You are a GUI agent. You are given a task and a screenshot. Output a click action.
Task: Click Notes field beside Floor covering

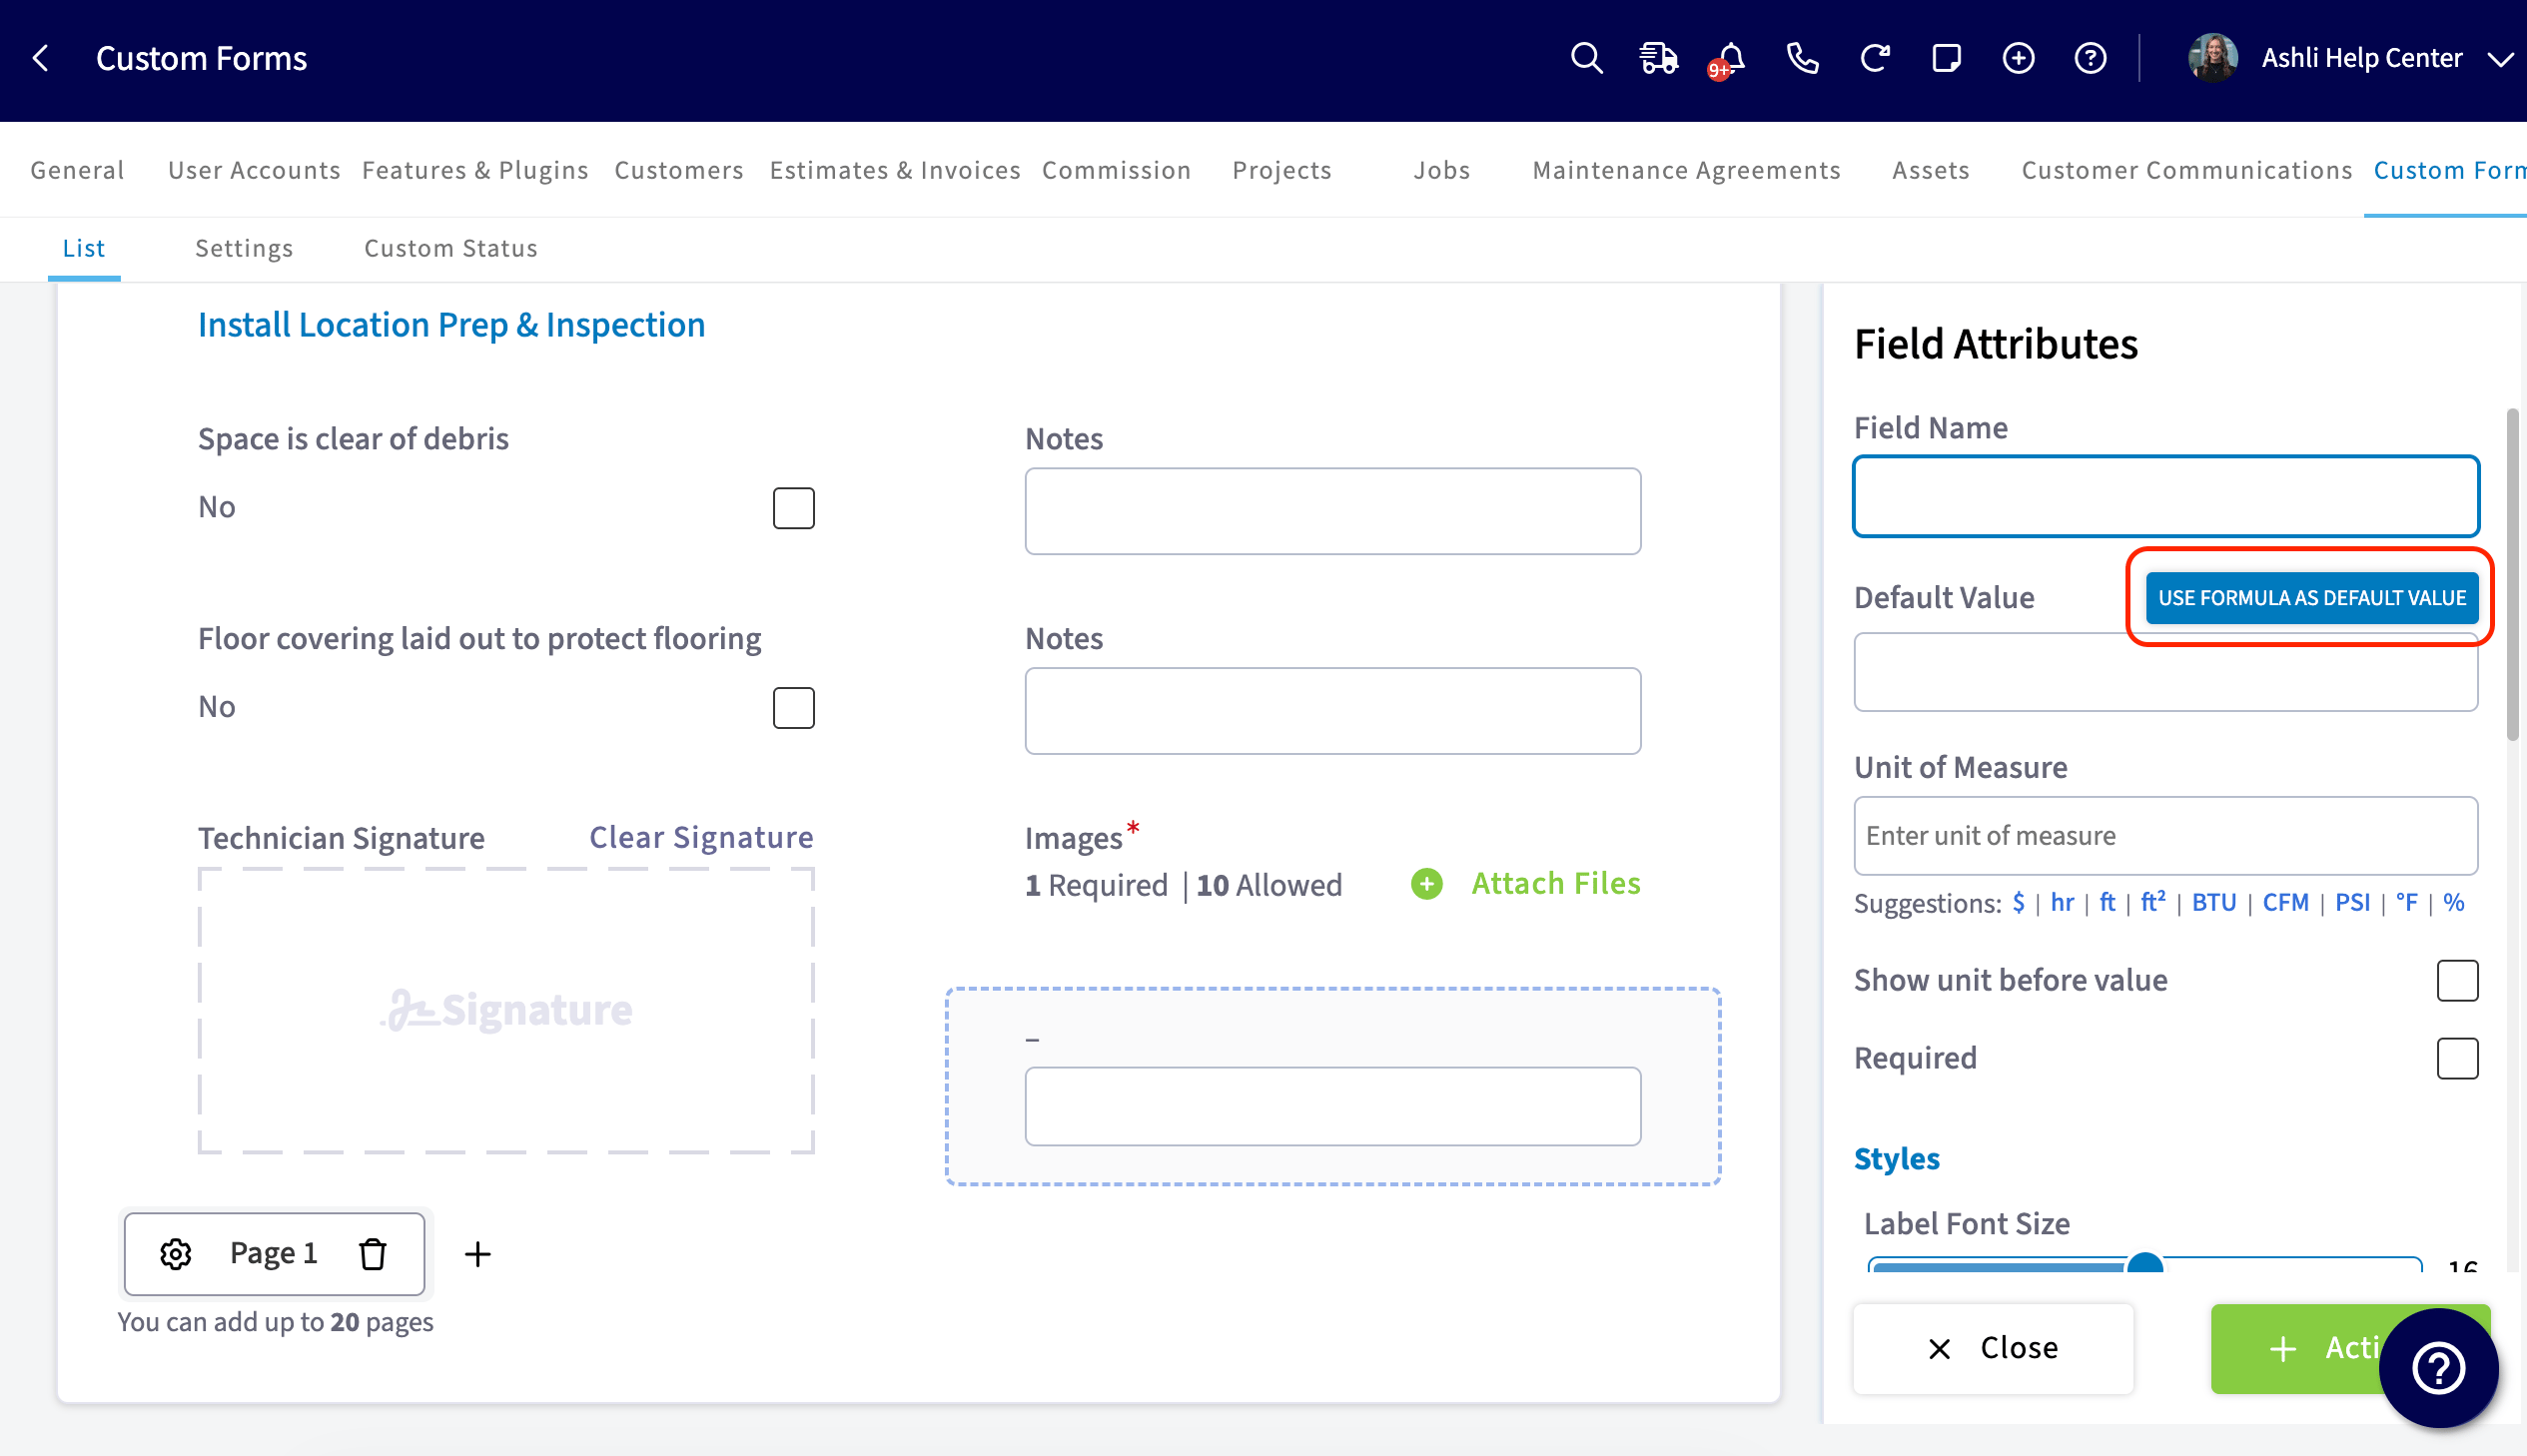tap(1333, 711)
